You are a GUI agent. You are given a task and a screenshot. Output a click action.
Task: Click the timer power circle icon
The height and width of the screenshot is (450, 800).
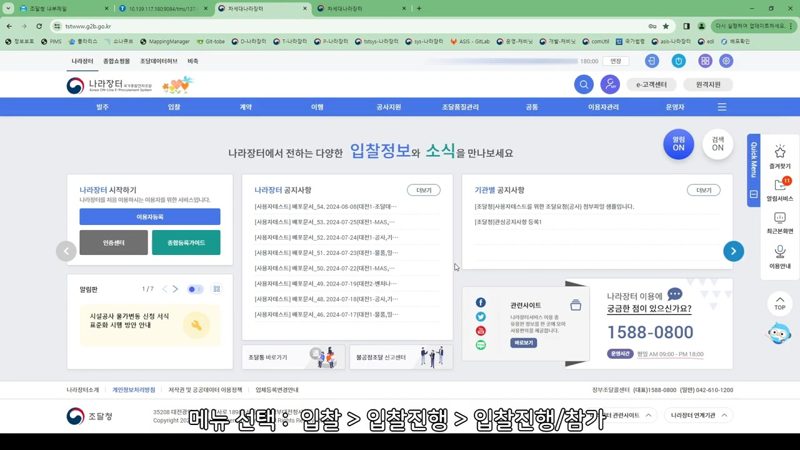(678, 61)
